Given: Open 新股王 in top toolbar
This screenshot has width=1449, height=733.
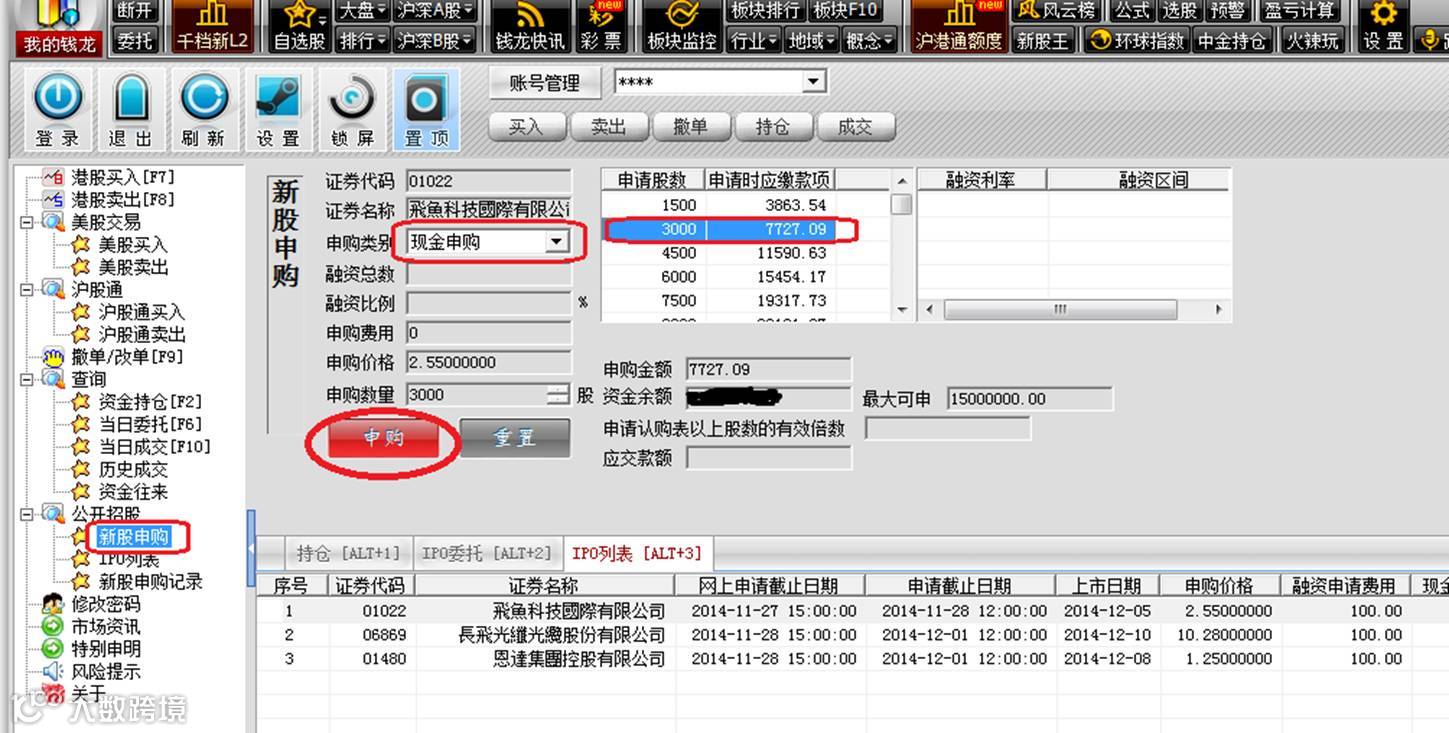Looking at the screenshot, I should click(1043, 41).
